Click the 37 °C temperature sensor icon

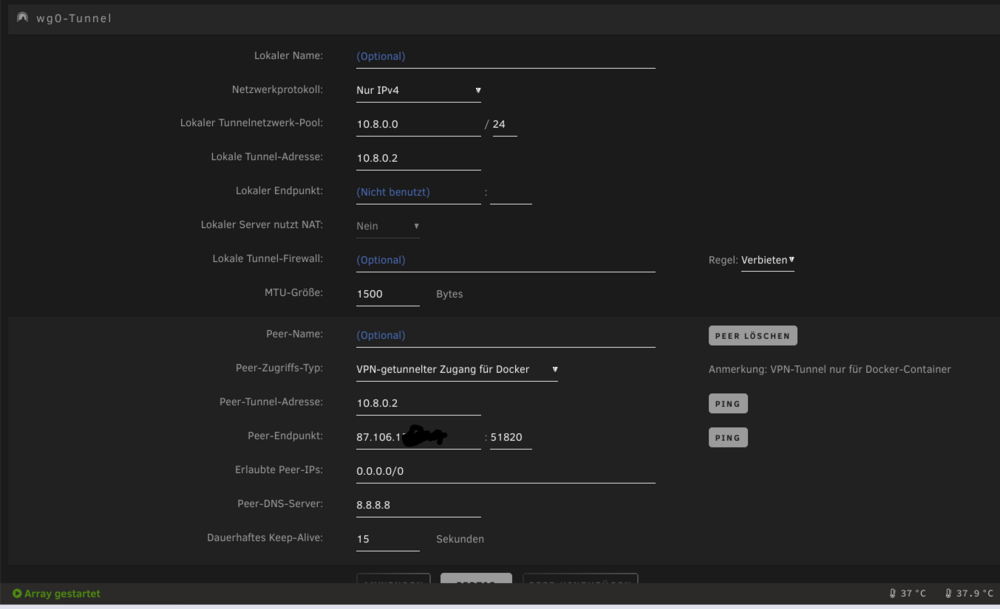(893, 594)
